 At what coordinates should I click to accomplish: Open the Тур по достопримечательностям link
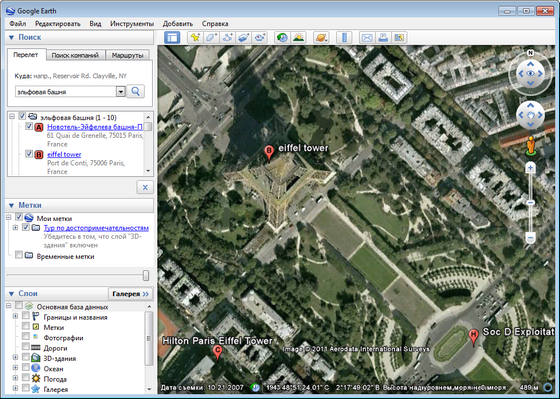pyautogui.click(x=96, y=228)
